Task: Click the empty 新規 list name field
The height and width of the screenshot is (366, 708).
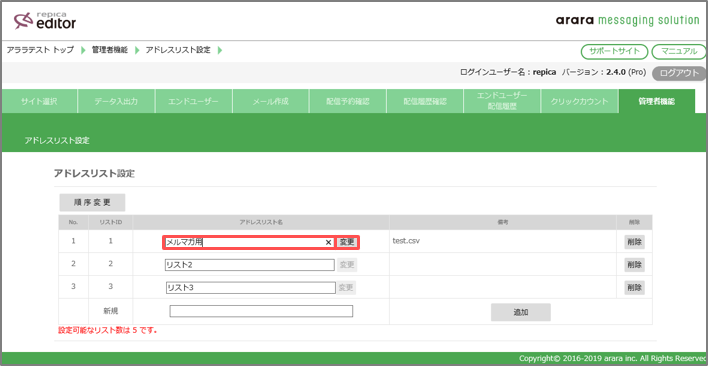Action: [261, 311]
